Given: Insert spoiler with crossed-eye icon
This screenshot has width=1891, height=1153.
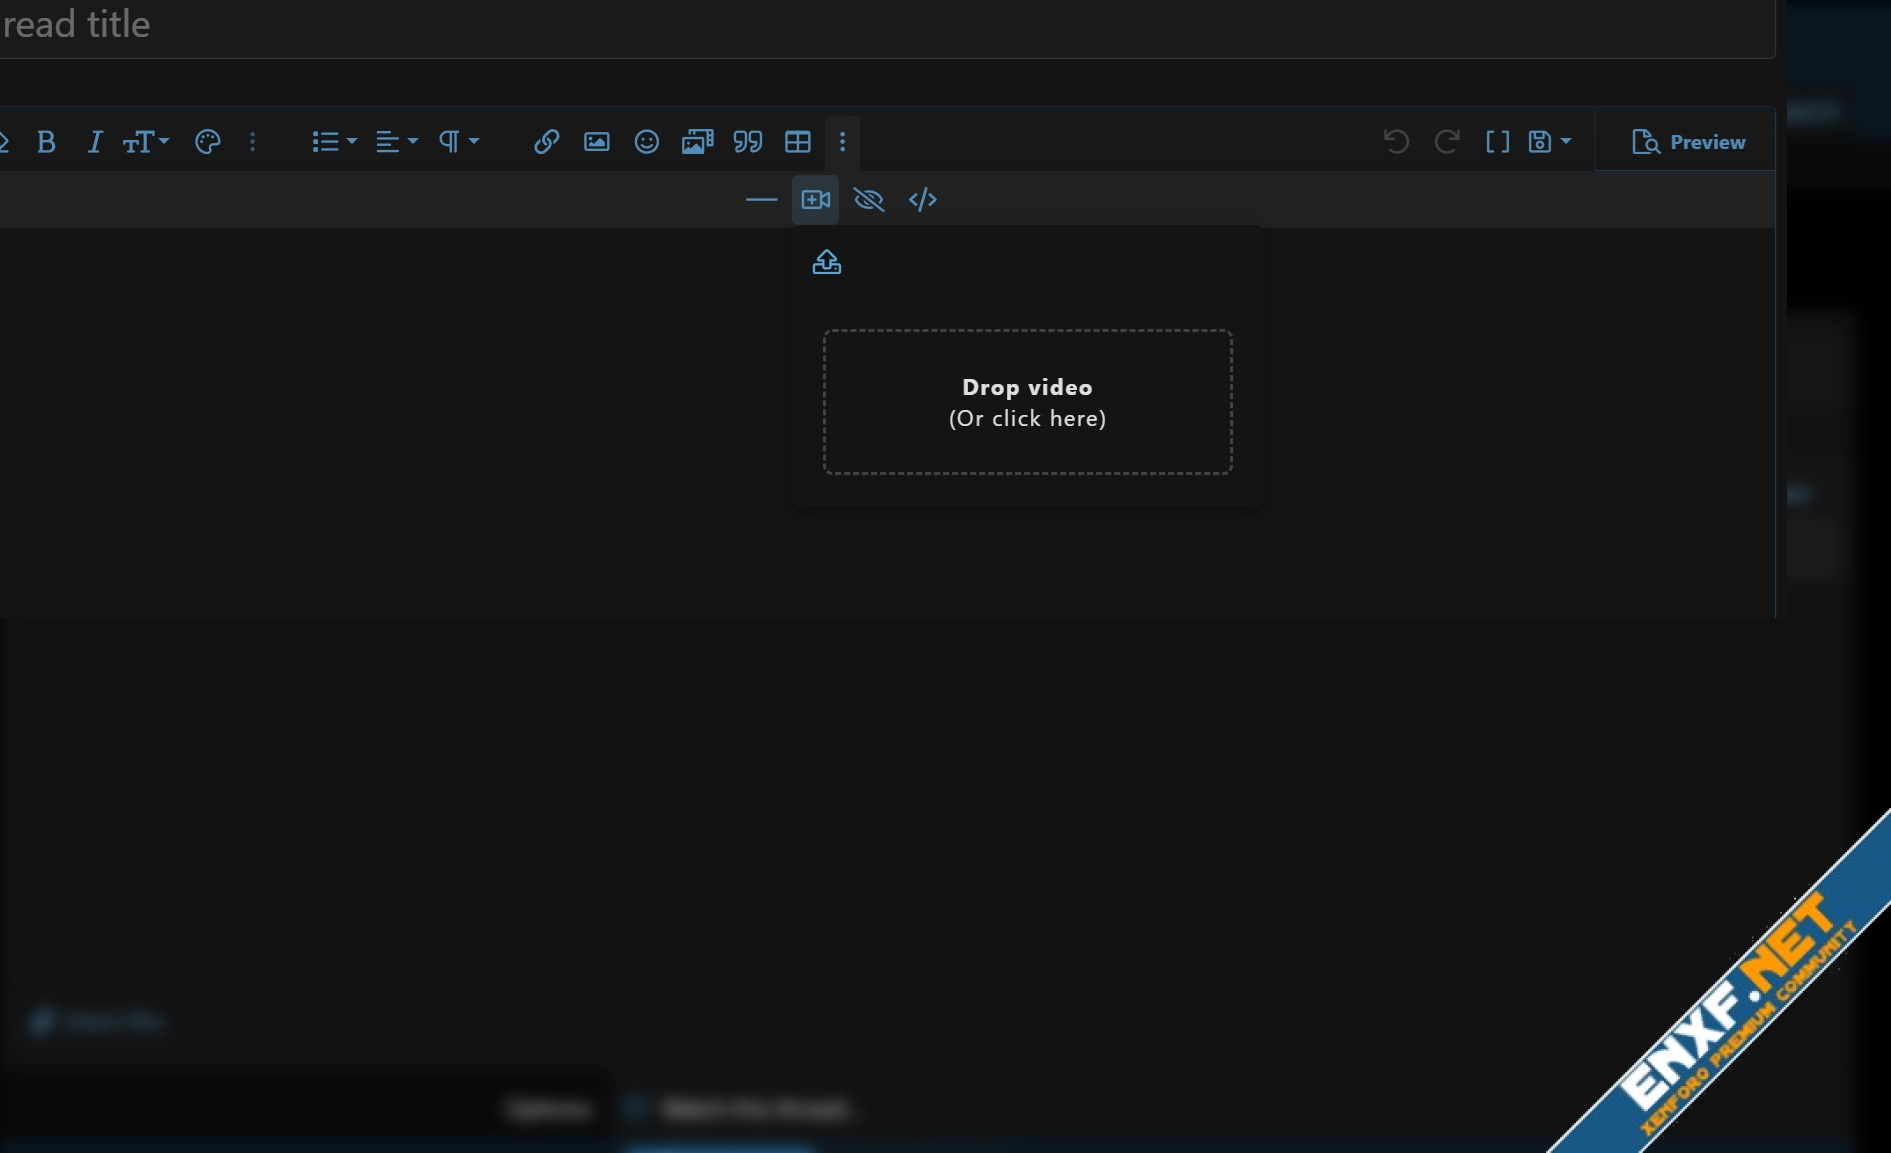Looking at the screenshot, I should point(868,200).
